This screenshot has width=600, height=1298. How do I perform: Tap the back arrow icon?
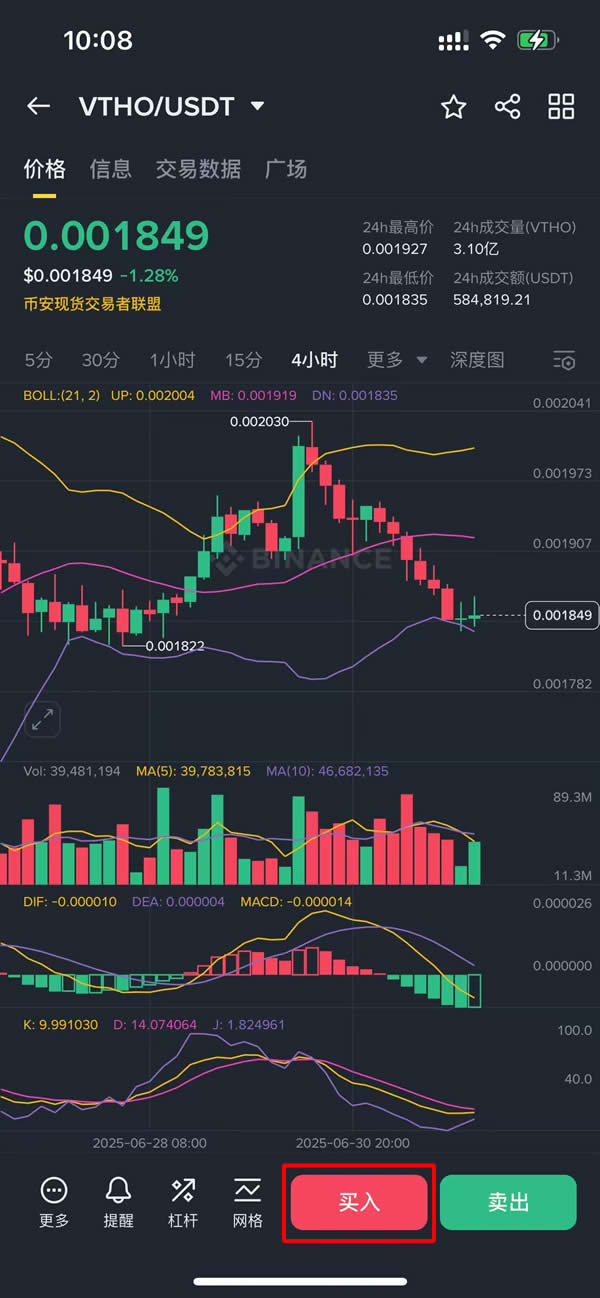(38, 106)
